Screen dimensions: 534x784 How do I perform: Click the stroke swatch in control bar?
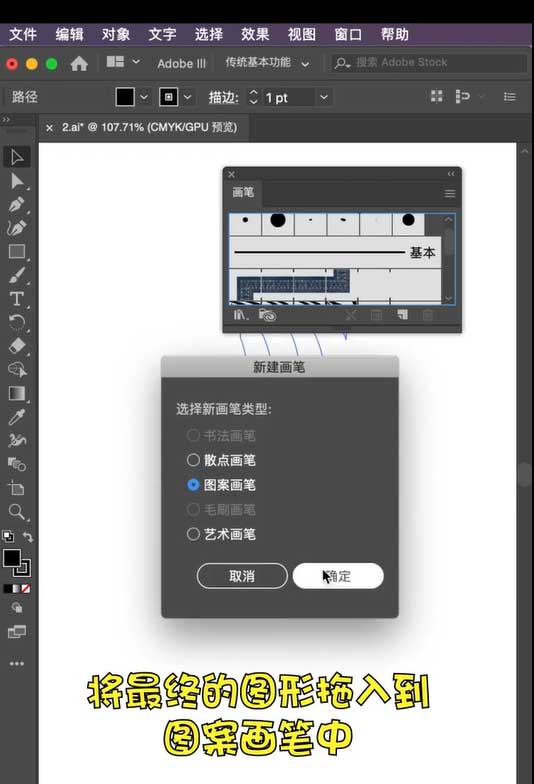coord(168,97)
